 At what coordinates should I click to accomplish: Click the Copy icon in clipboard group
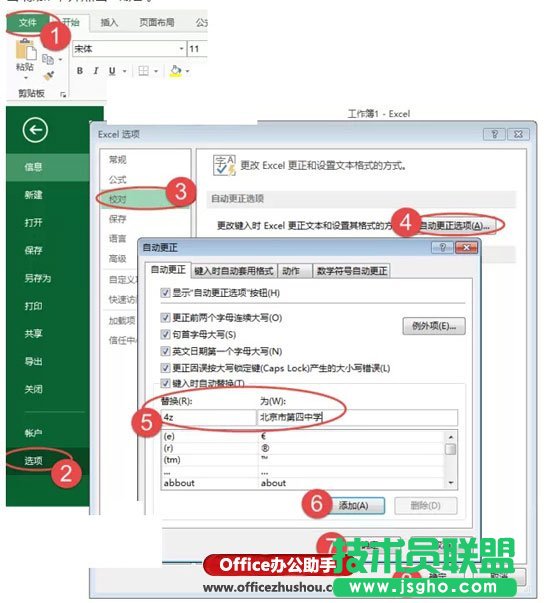pos(48,59)
